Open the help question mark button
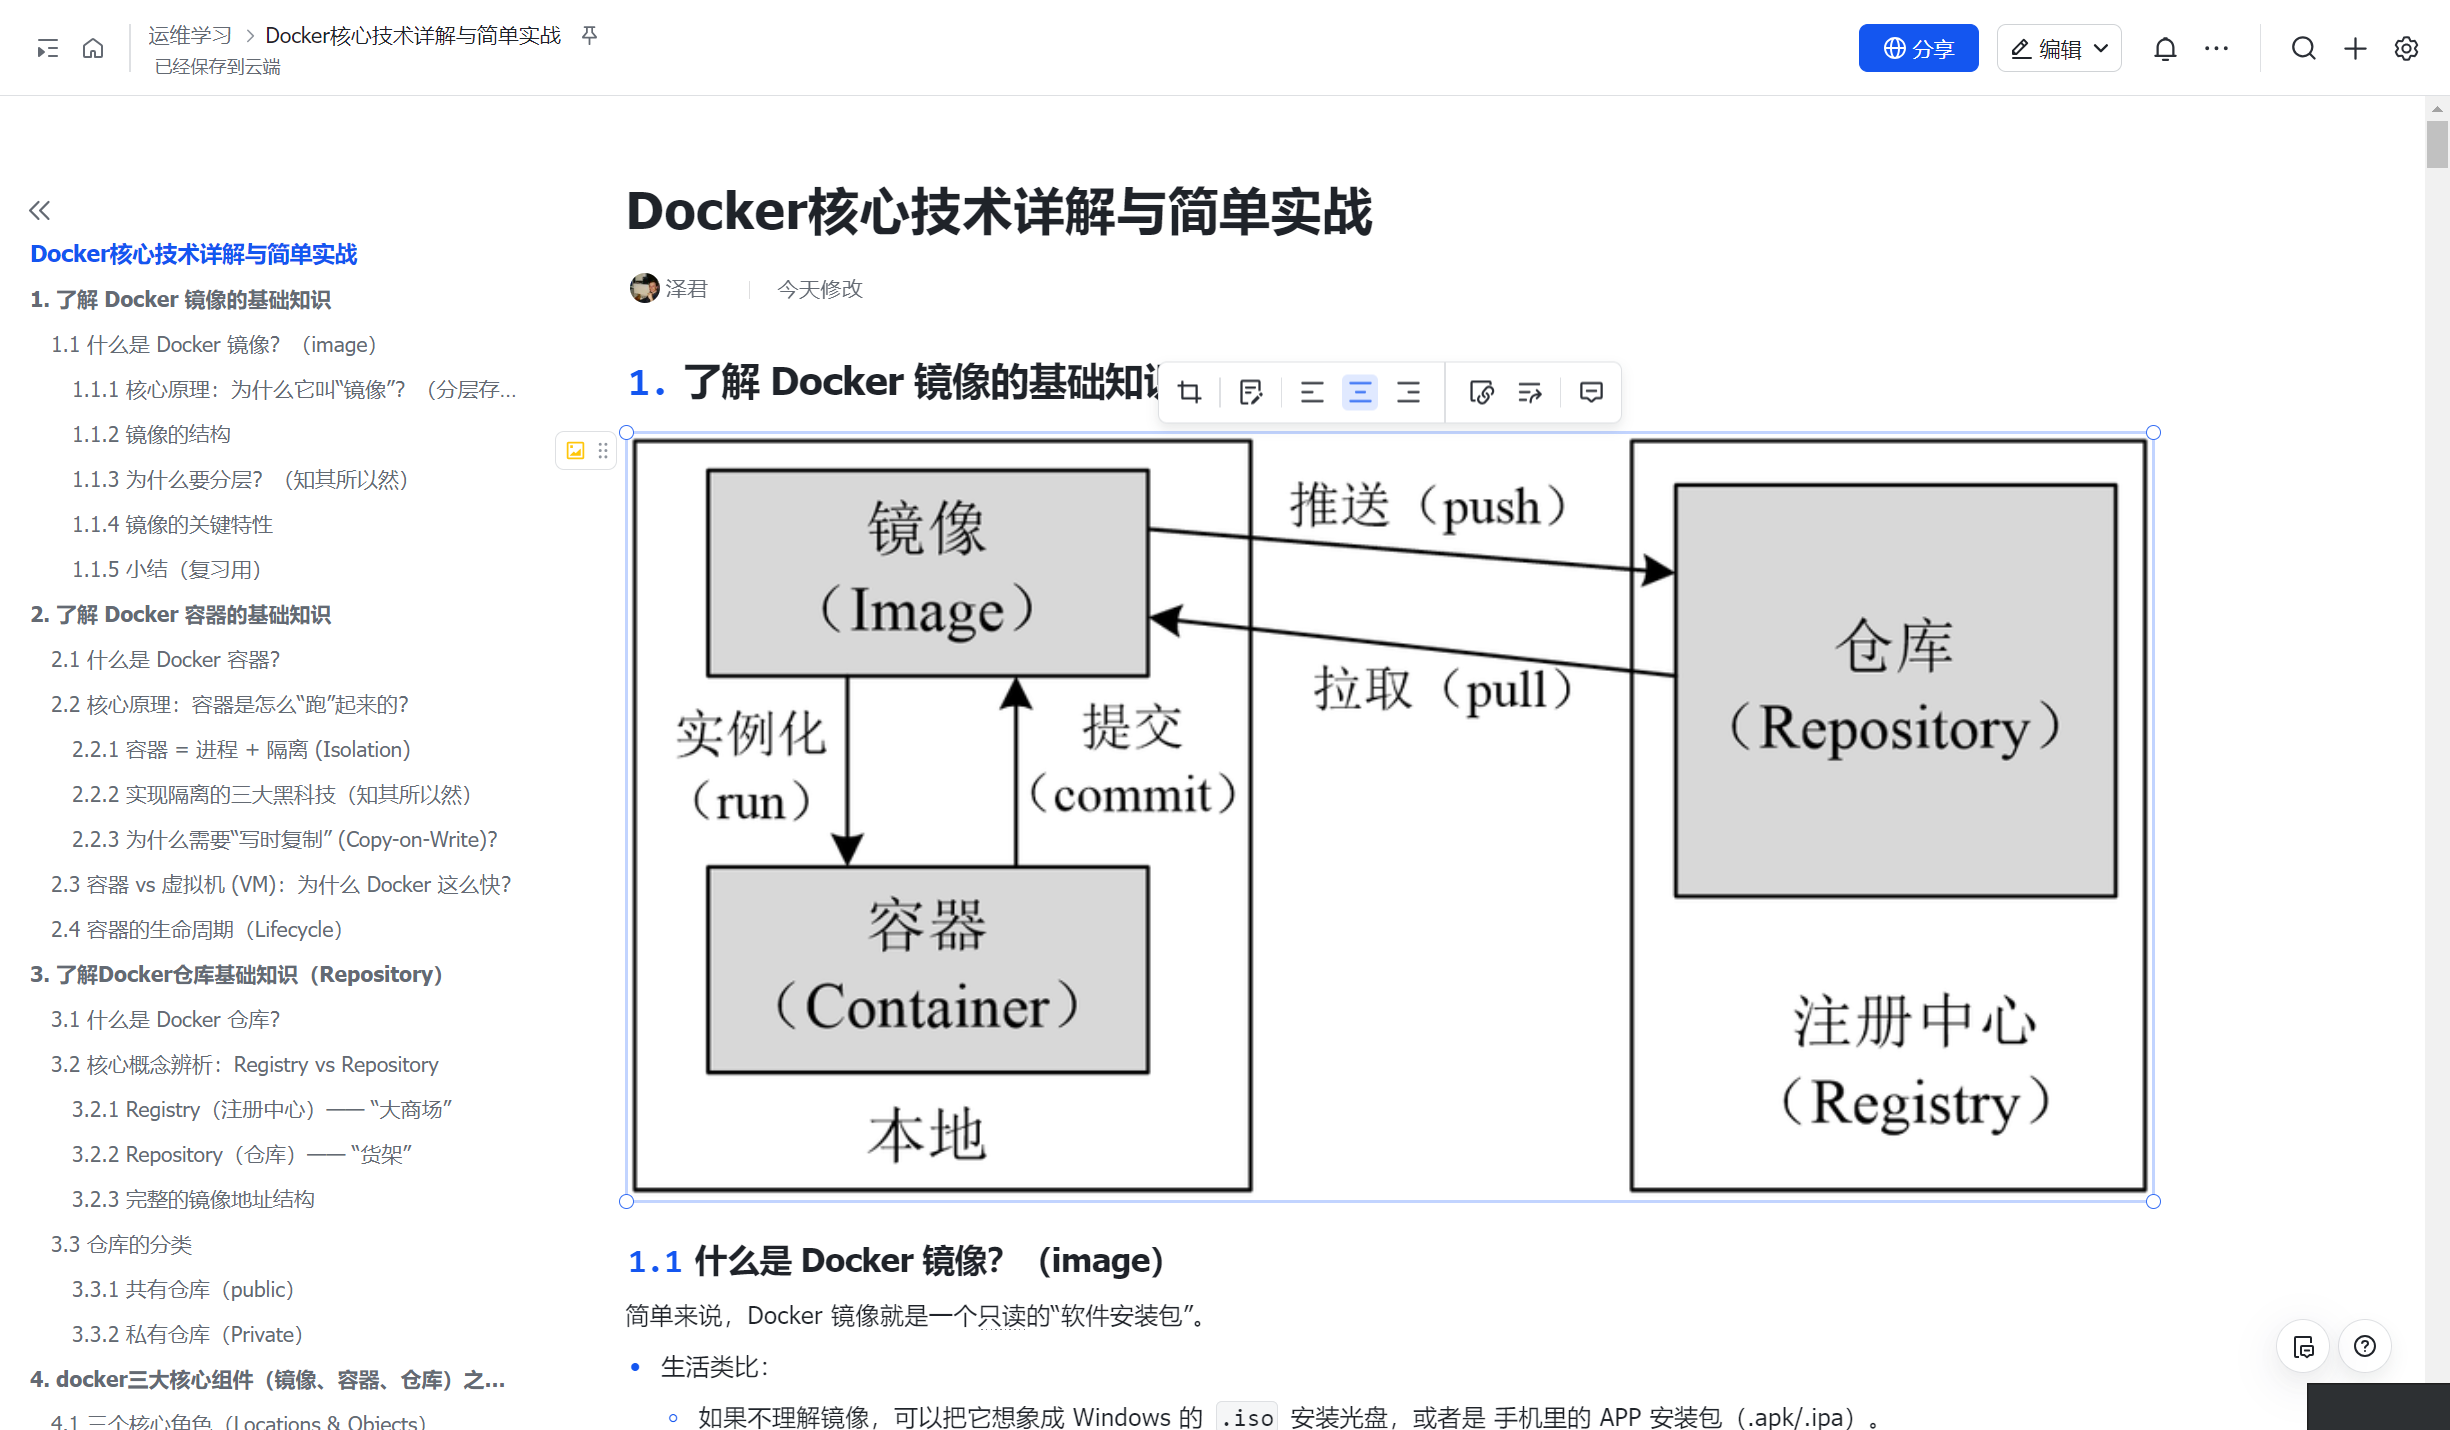Image resolution: width=2450 pixels, height=1430 pixels. tap(2364, 1346)
